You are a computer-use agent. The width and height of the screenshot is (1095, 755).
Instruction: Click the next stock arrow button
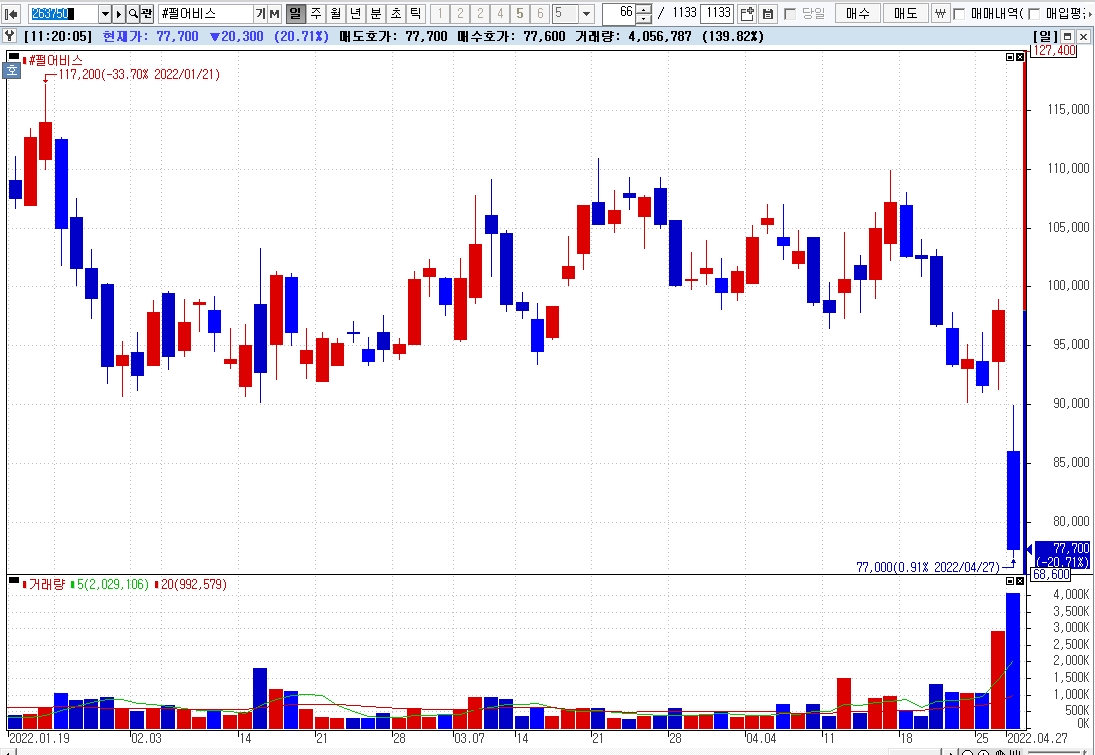pyautogui.click(x=119, y=13)
